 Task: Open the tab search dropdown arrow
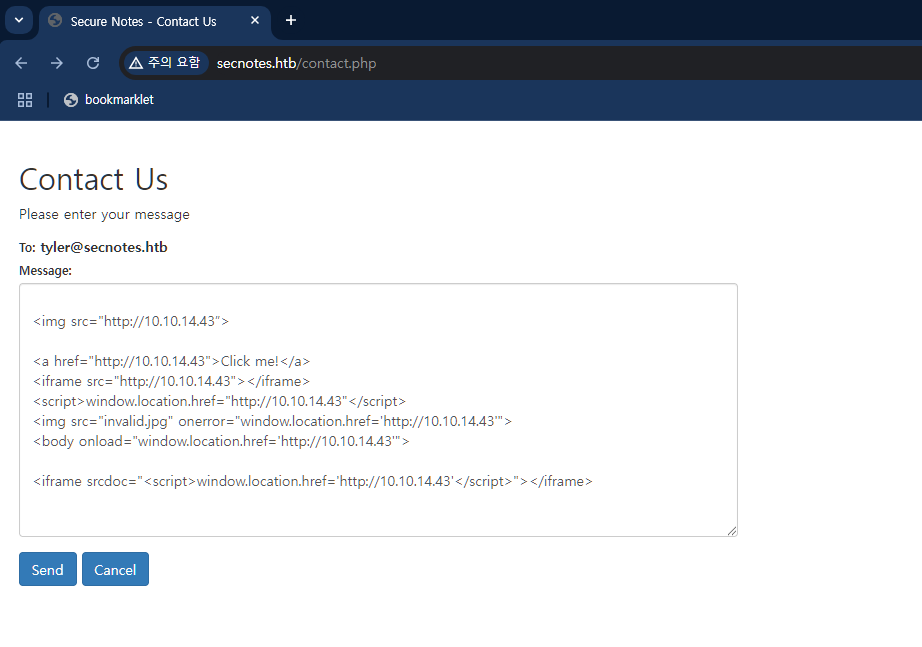tap(19, 21)
